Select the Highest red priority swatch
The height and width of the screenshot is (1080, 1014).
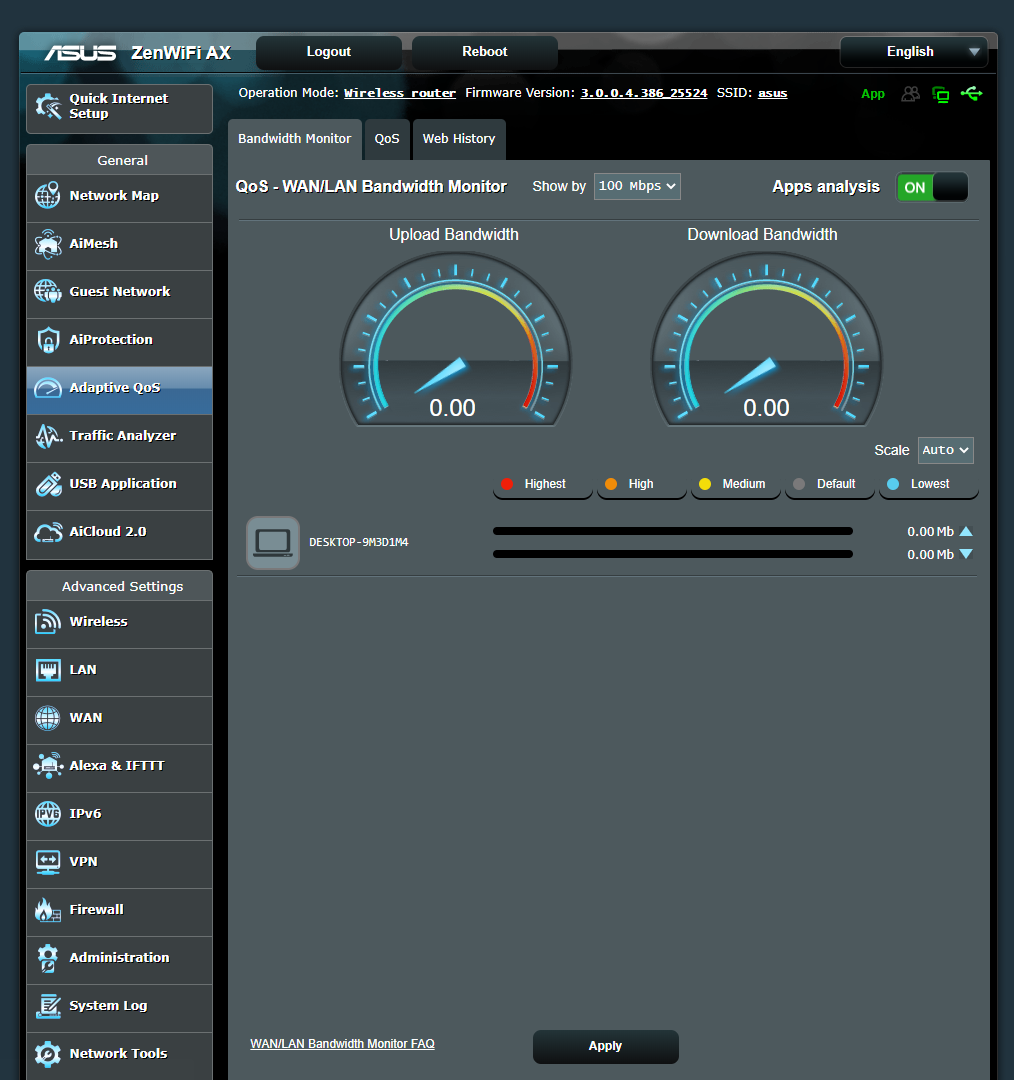click(x=507, y=484)
